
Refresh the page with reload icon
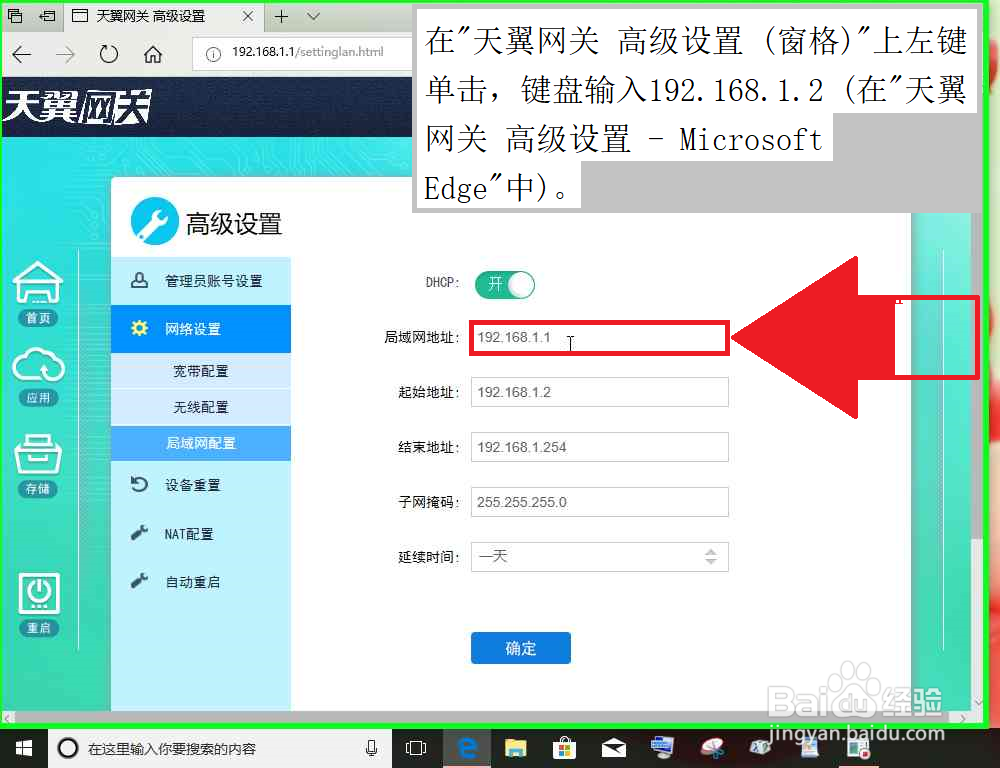[109, 55]
